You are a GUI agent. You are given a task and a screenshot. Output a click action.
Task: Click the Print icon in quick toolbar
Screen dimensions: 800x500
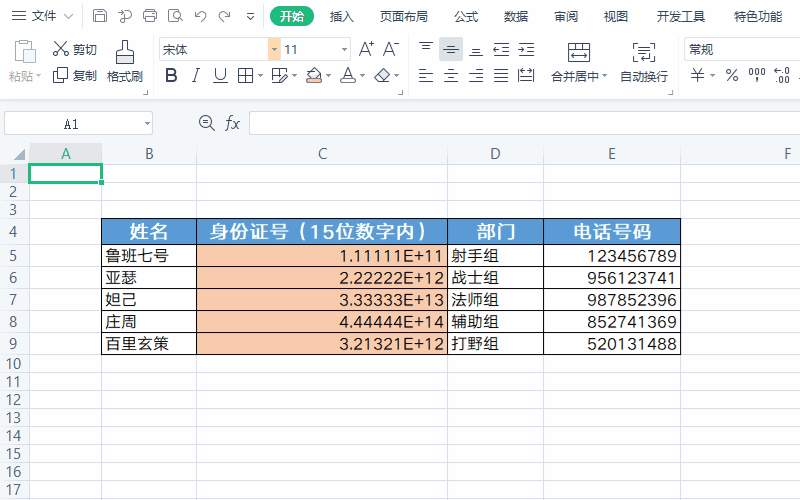[x=150, y=16]
